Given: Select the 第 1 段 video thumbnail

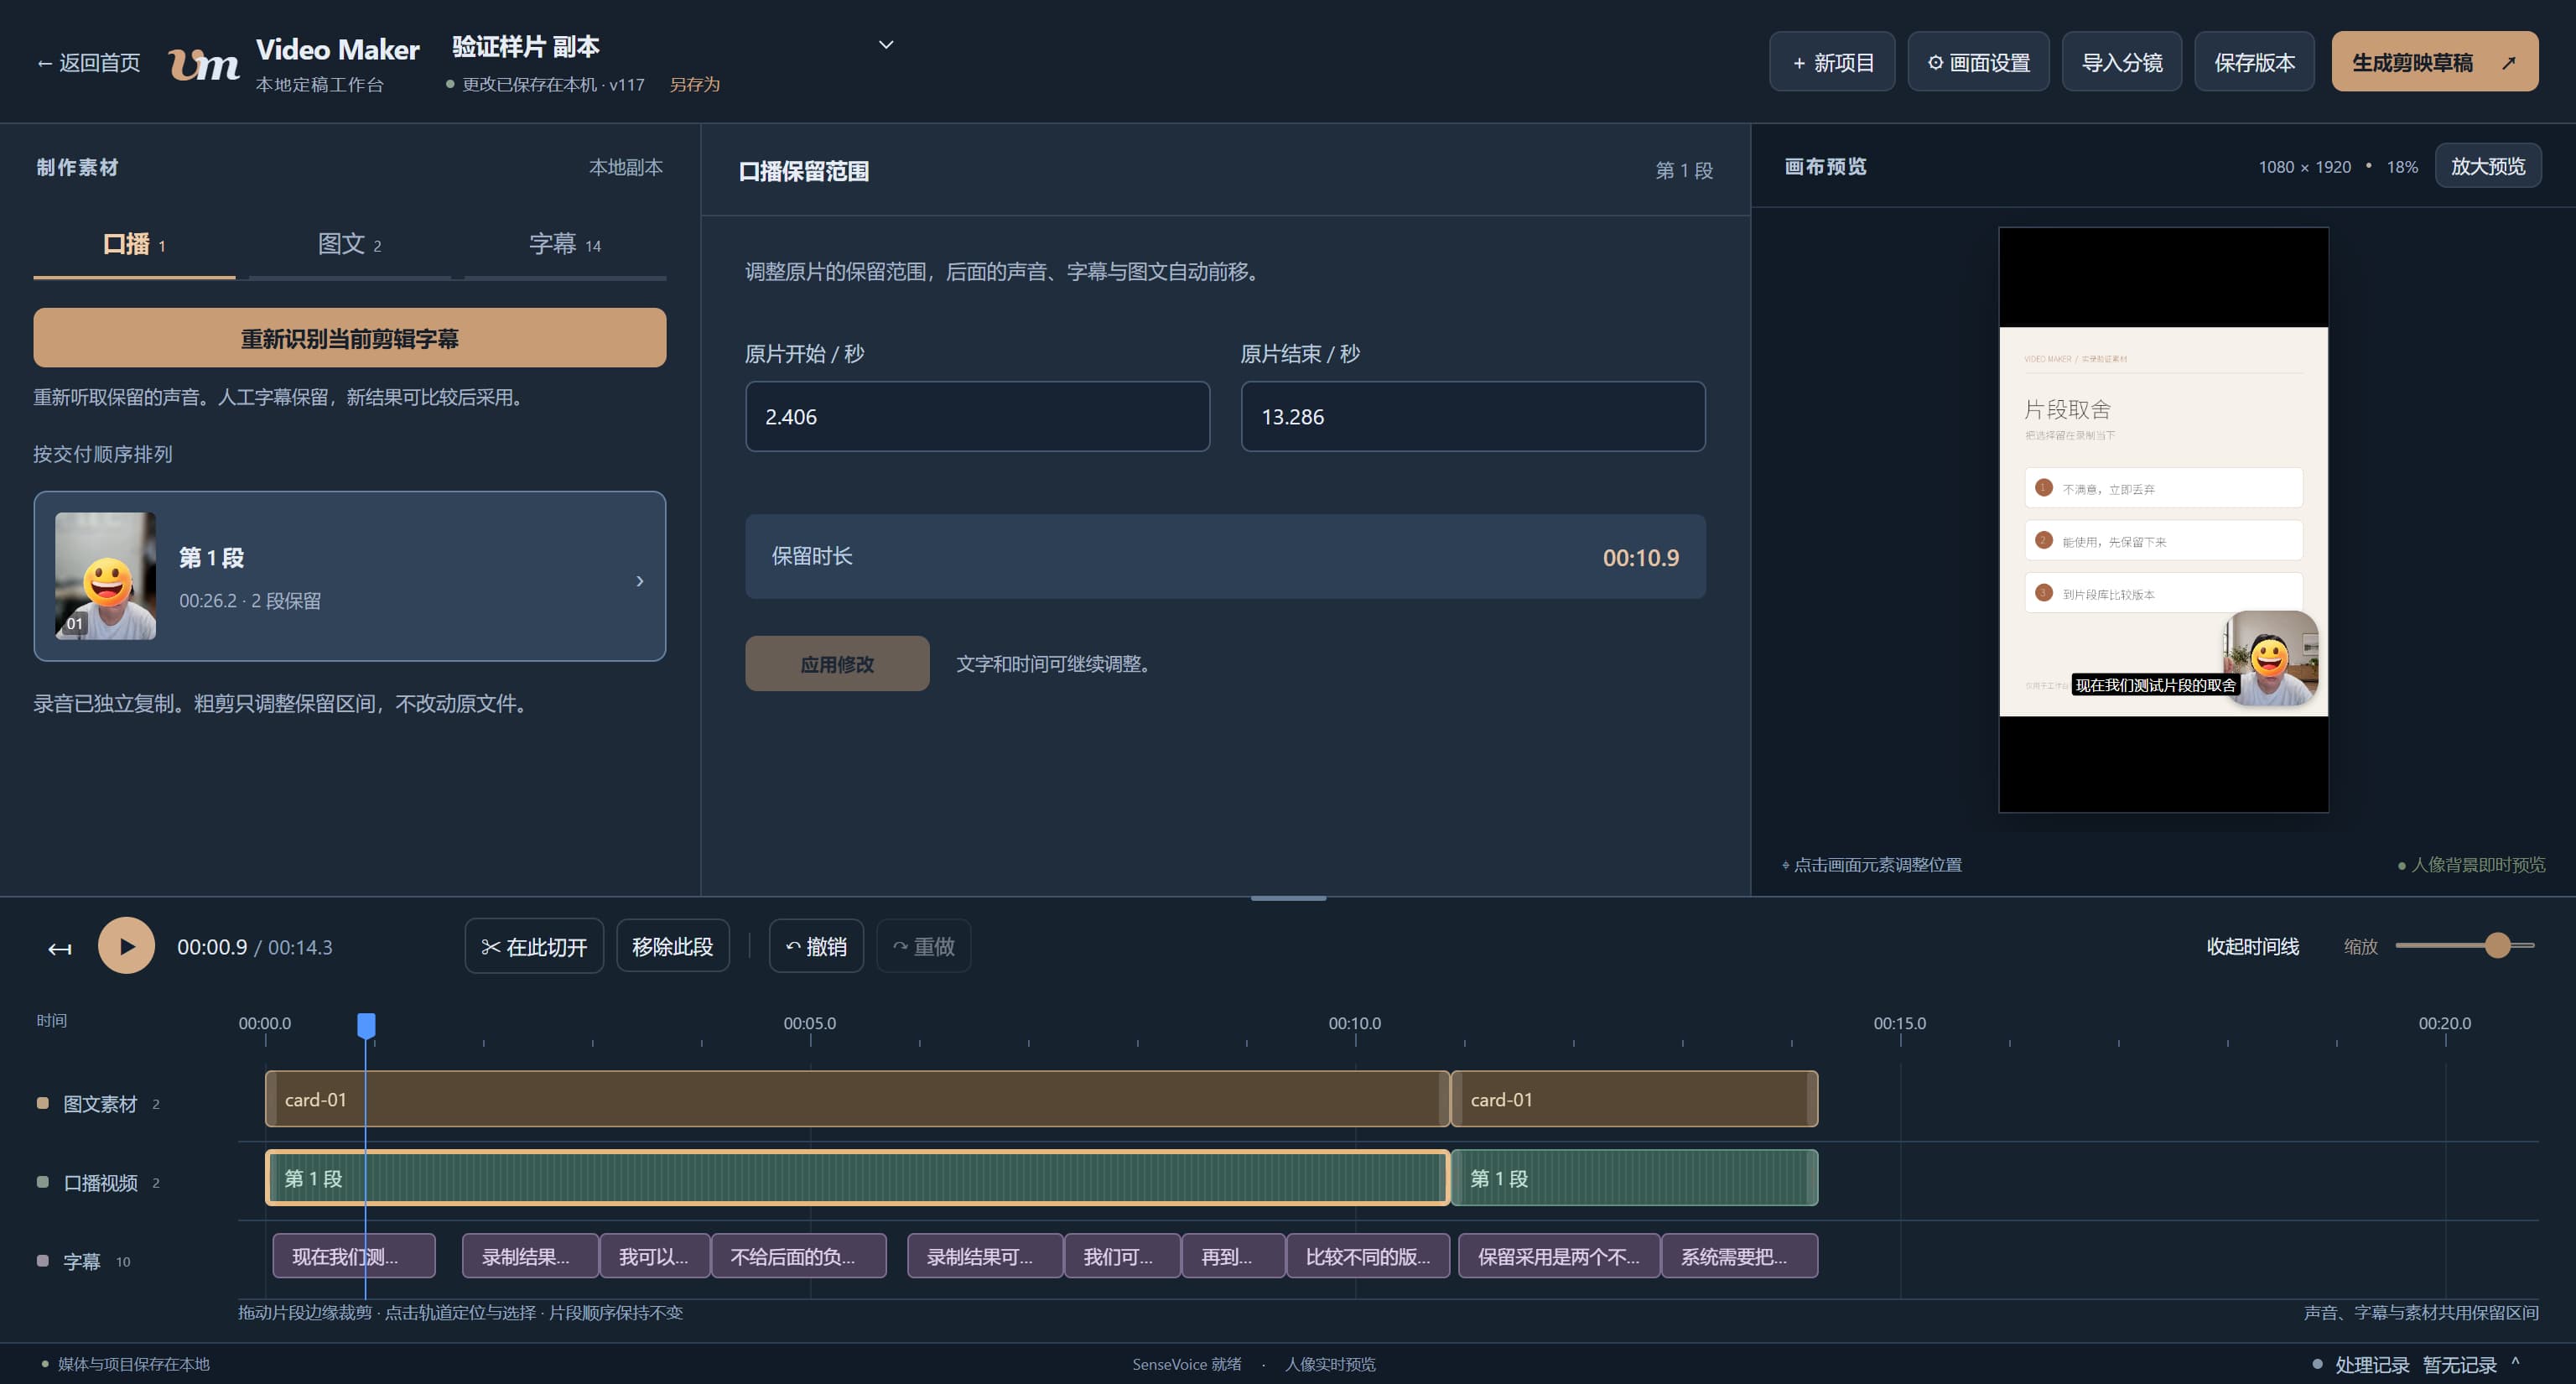Looking at the screenshot, I should 105,576.
